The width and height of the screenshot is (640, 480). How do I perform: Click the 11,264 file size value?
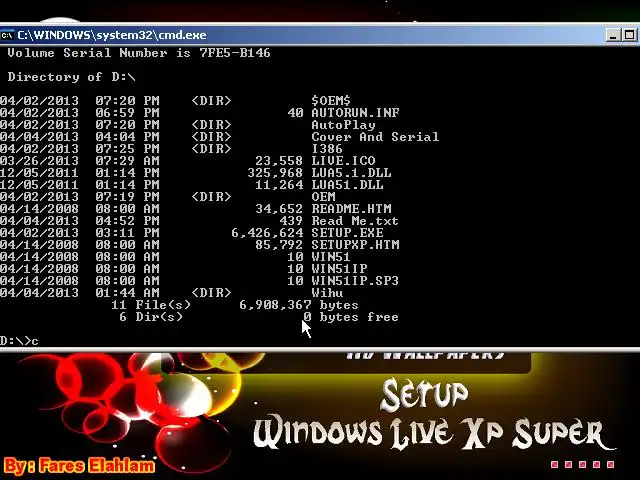[279, 185]
